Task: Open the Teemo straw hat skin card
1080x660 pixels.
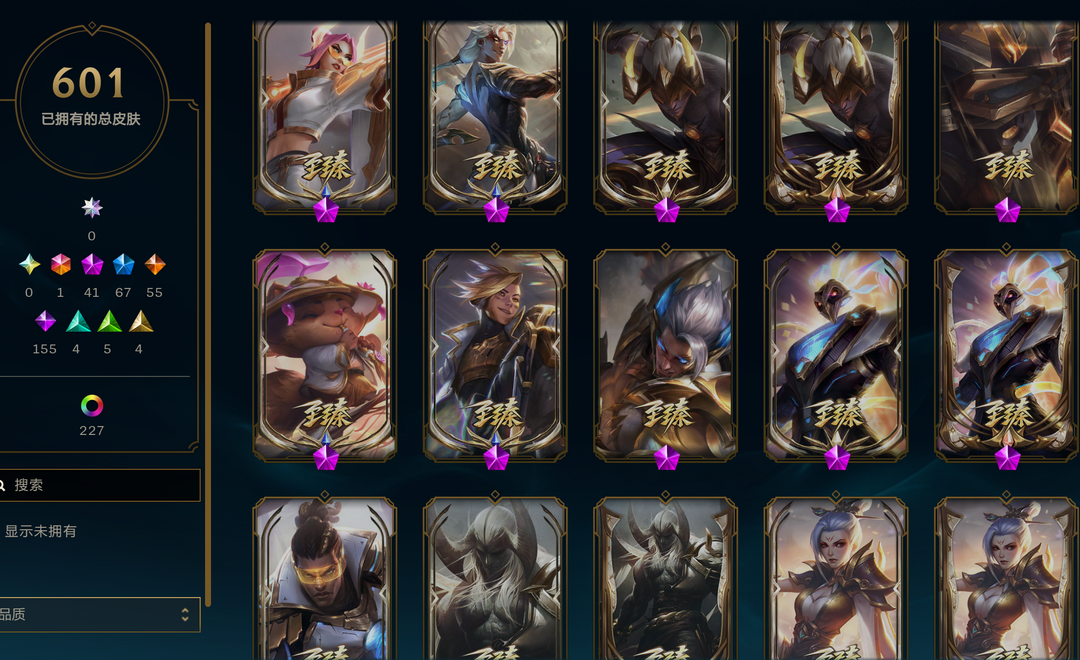Action: 324,355
